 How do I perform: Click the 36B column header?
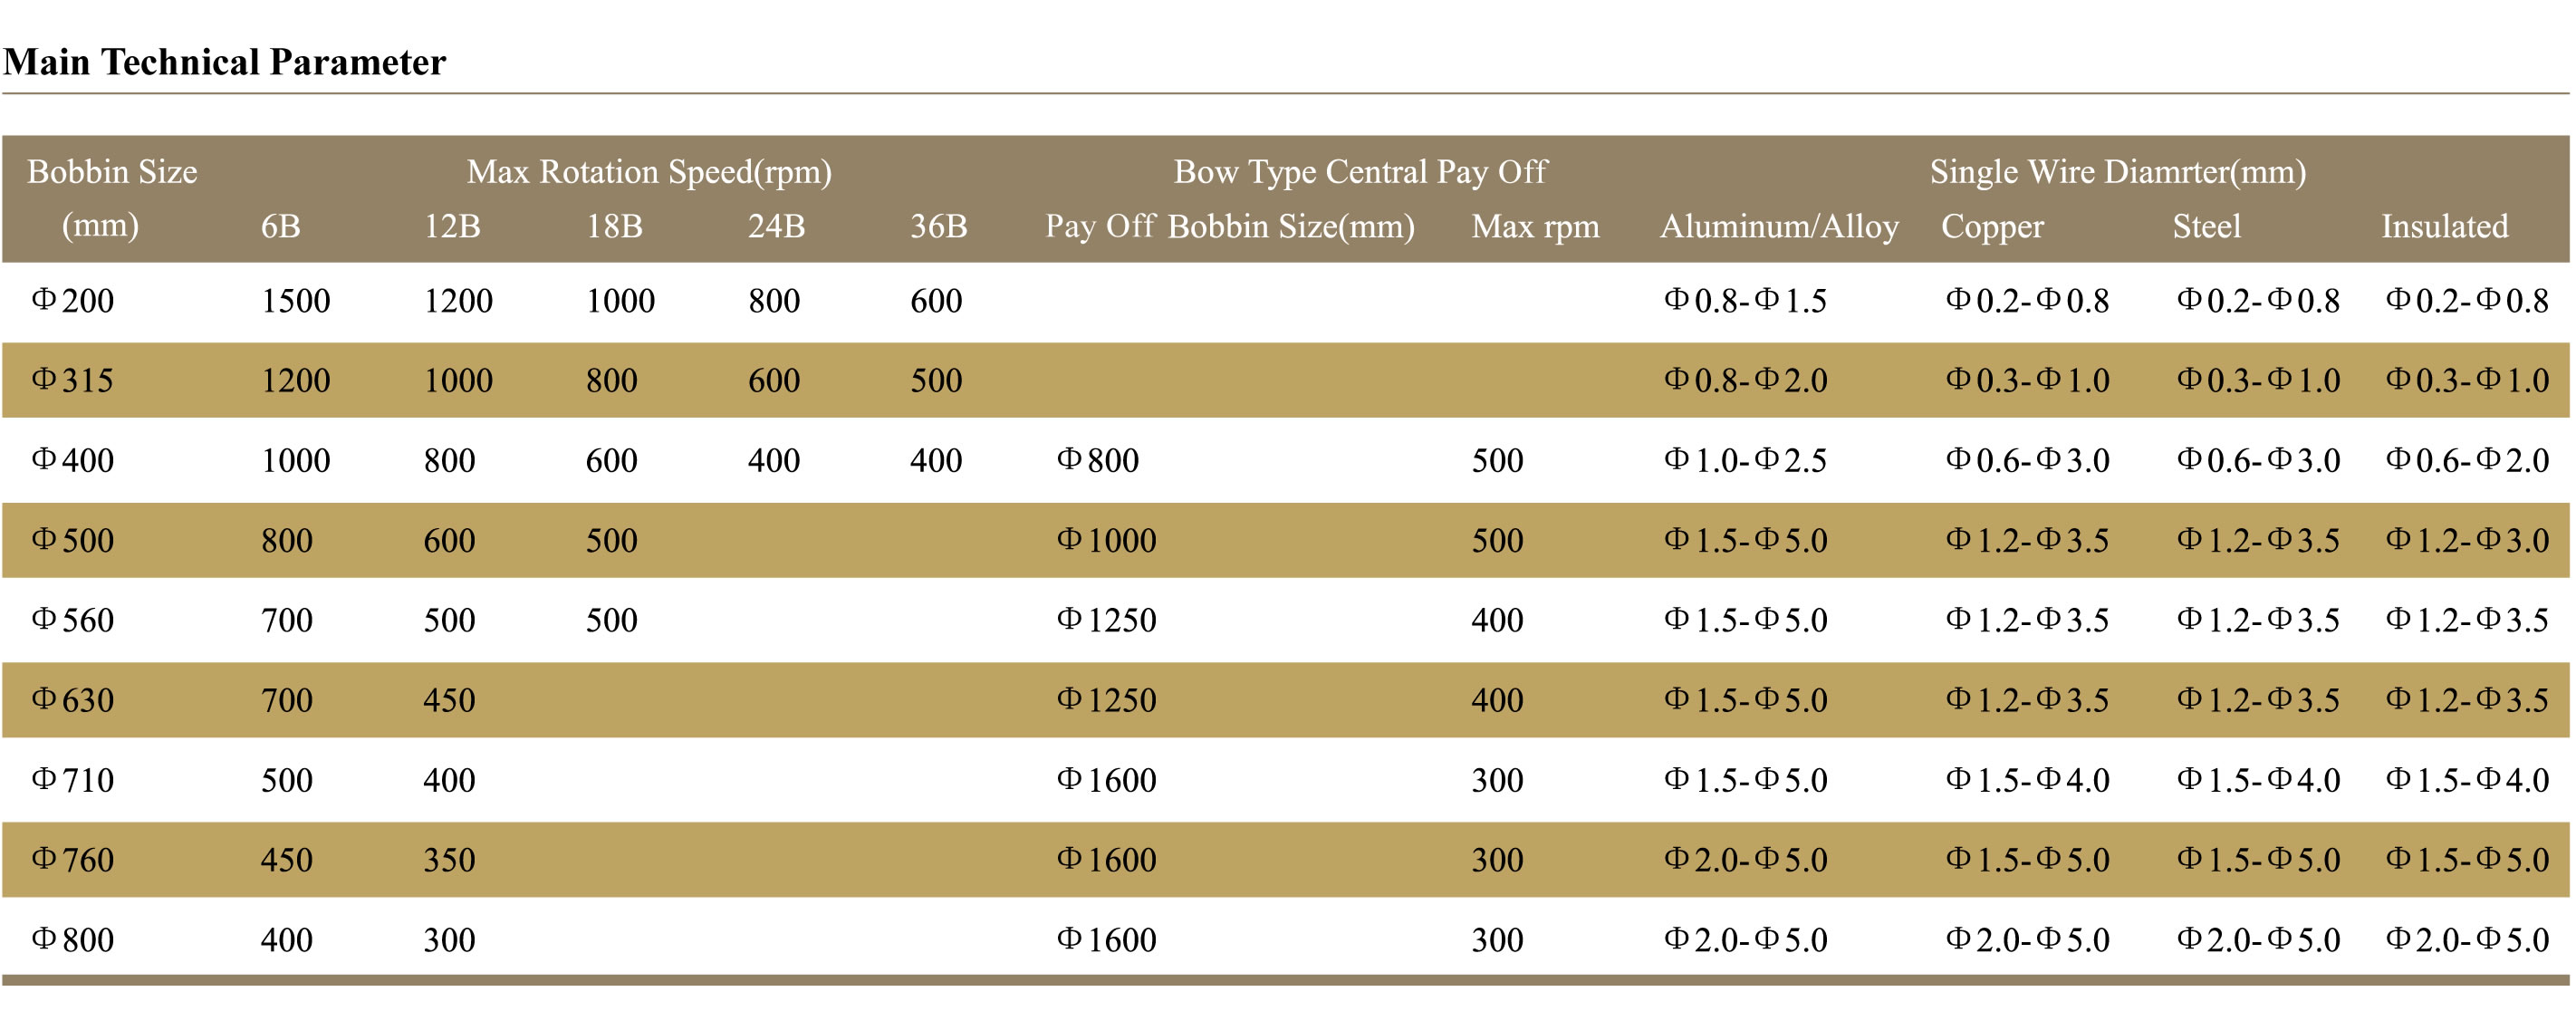coord(938,227)
